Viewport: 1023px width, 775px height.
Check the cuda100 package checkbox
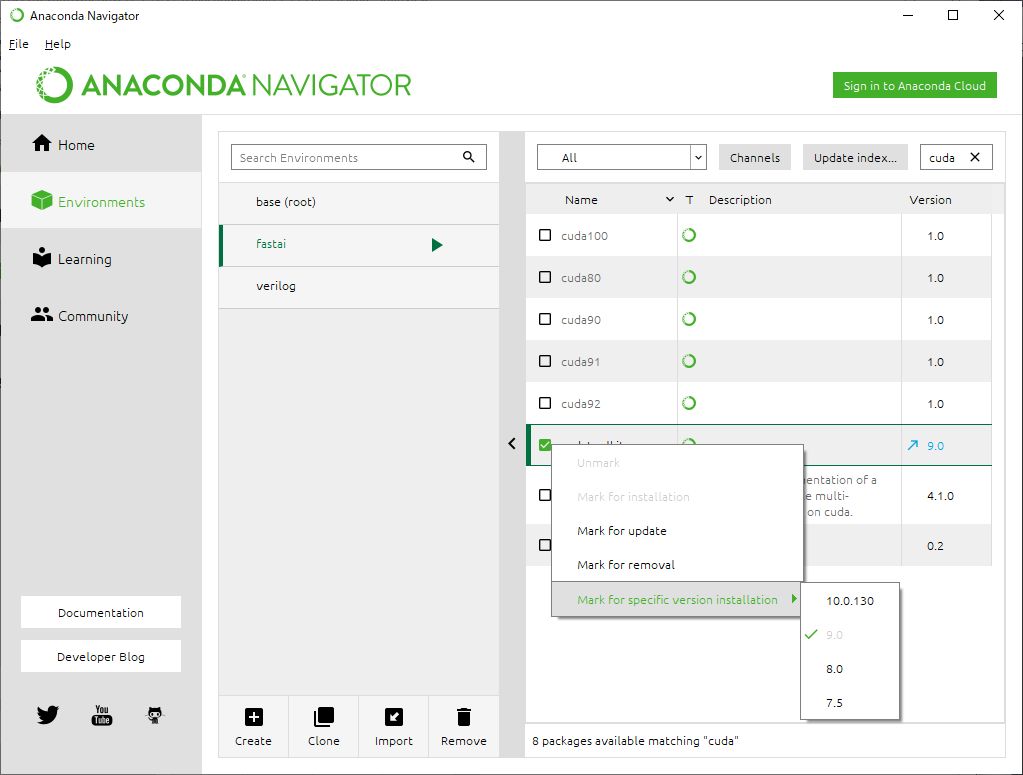coord(545,235)
